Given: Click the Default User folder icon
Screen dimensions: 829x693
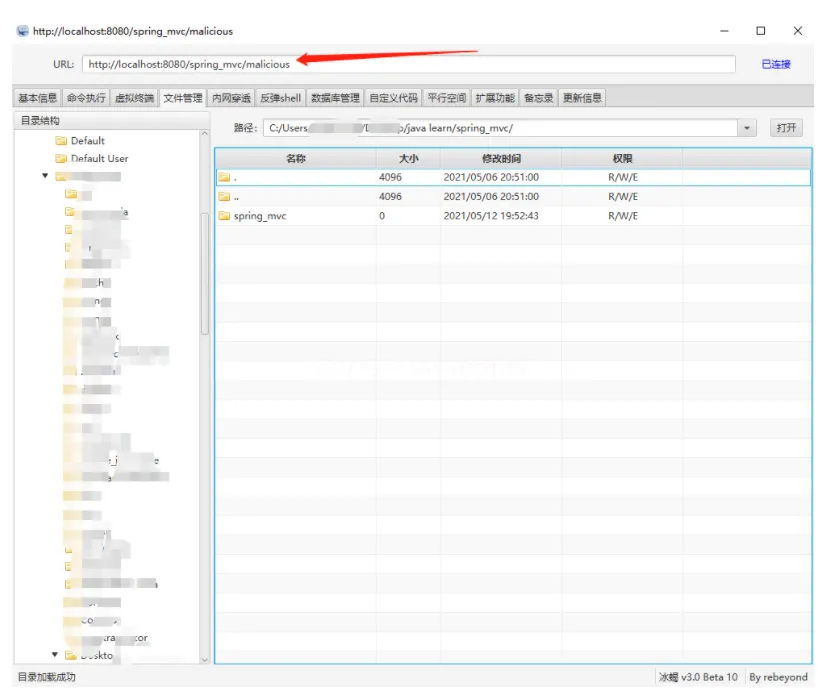Looking at the screenshot, I should point(61,159).
